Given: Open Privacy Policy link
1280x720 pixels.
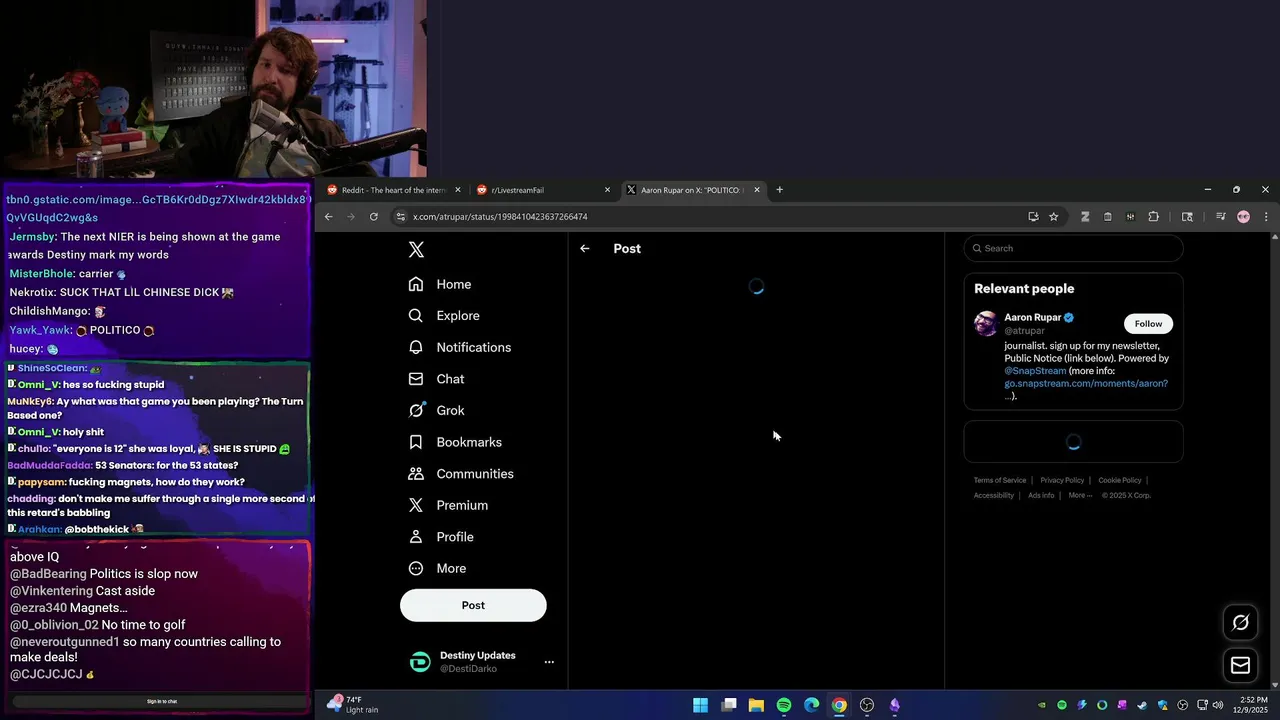Looking at the screenshot, I should point(1062,480).
